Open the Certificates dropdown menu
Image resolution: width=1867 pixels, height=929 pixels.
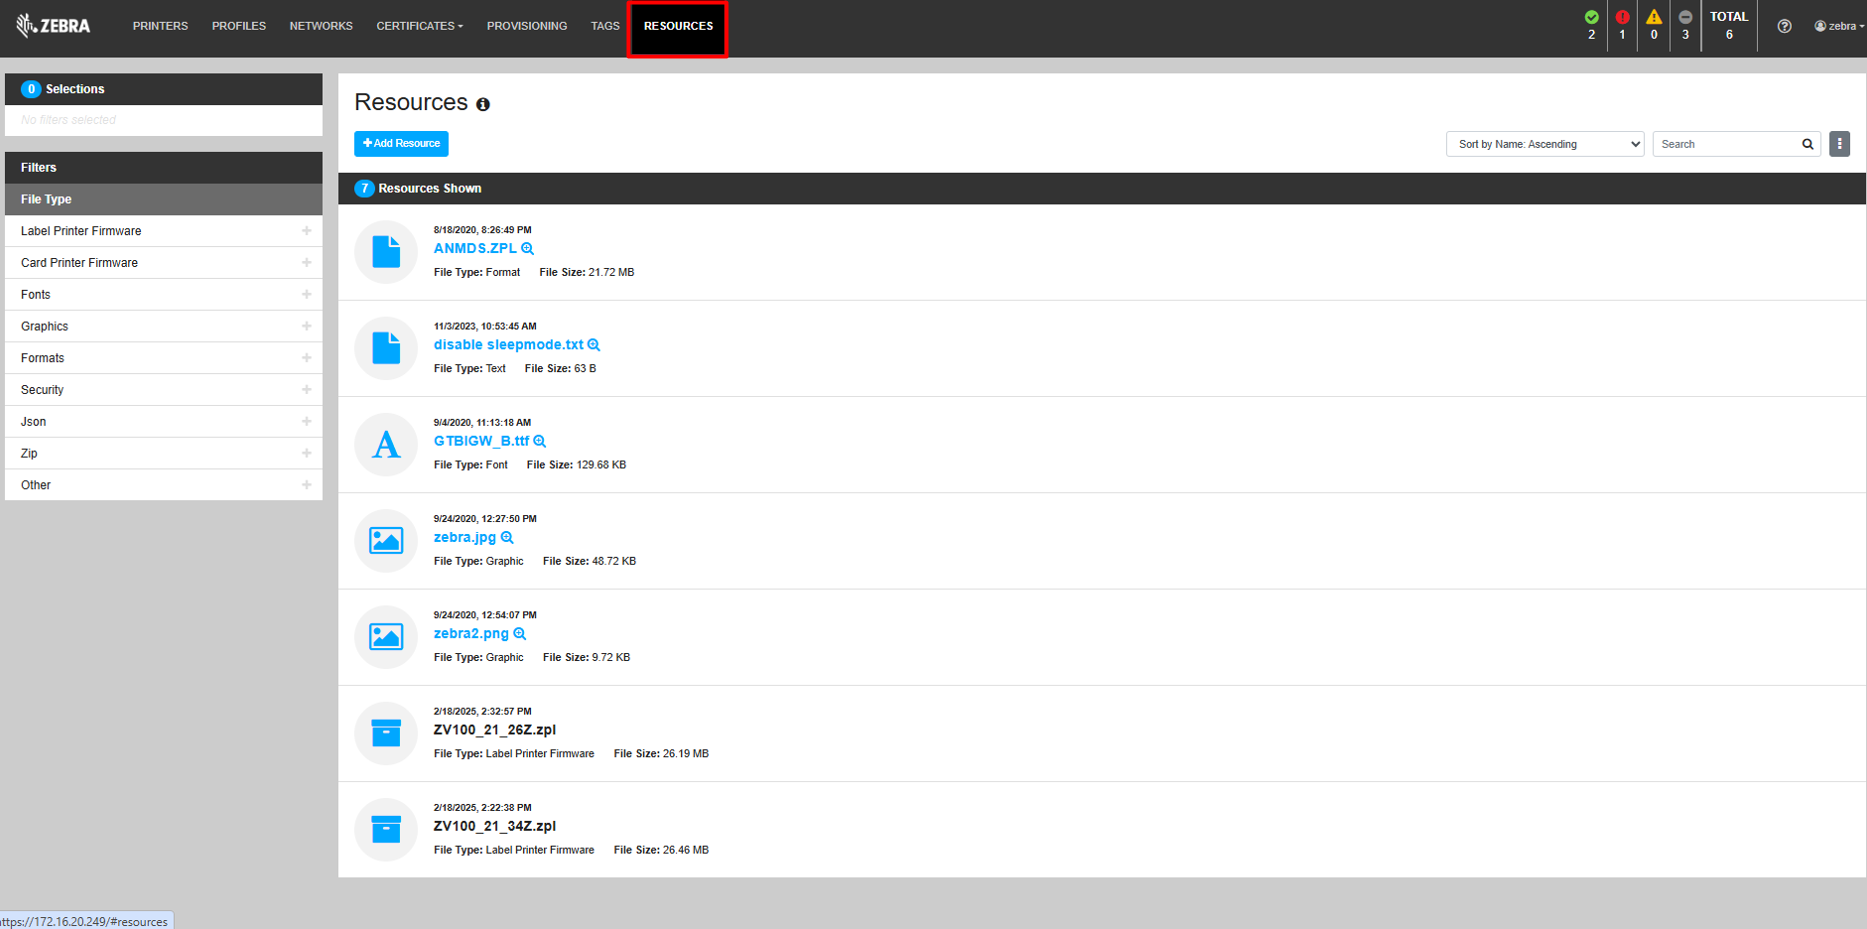point(419,26)
